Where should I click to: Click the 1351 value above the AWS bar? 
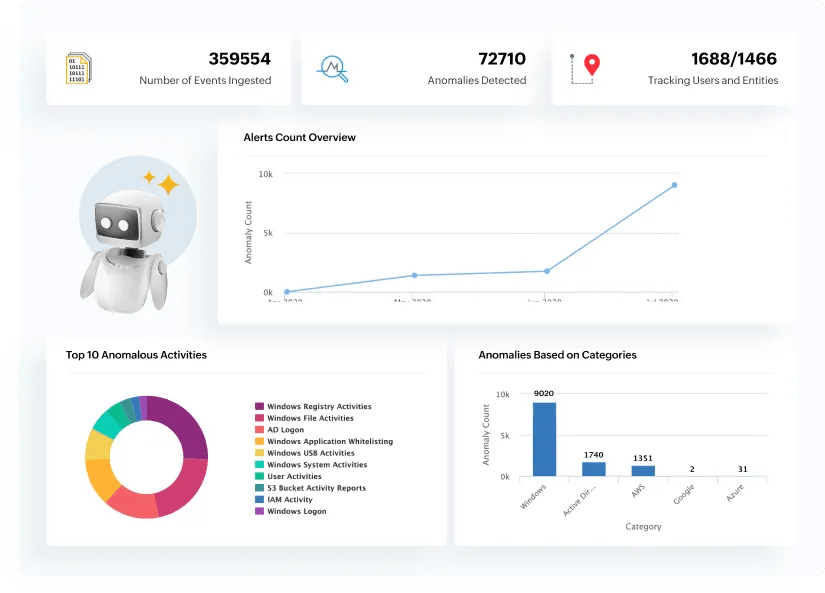click(643, 458)
